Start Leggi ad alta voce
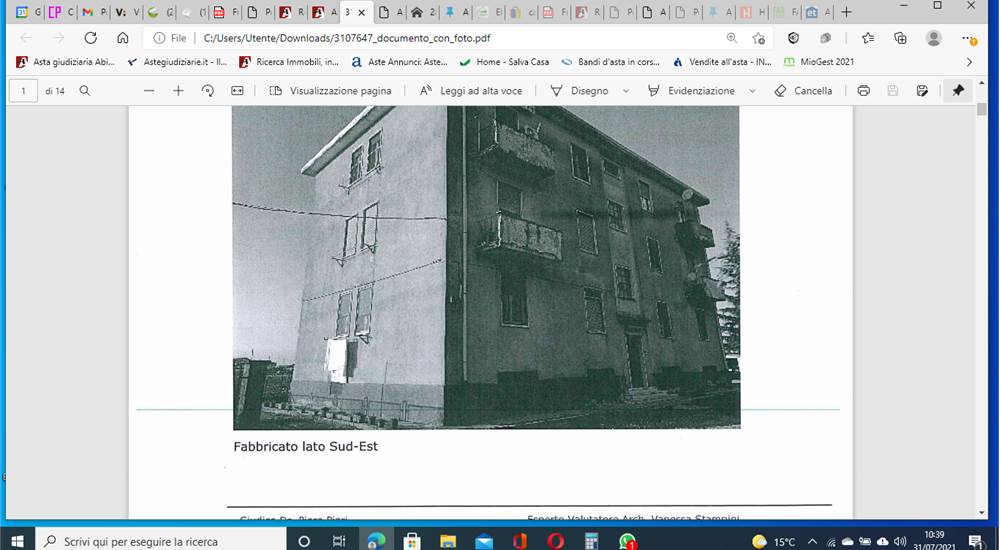 (x=471, y=91)
